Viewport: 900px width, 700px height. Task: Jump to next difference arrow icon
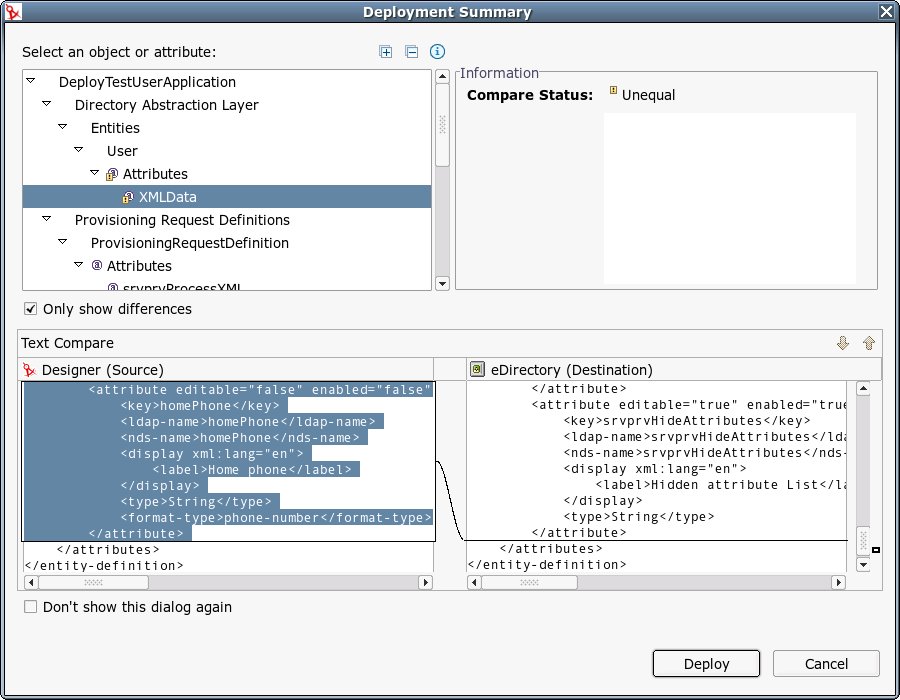(x=843, y=343)
